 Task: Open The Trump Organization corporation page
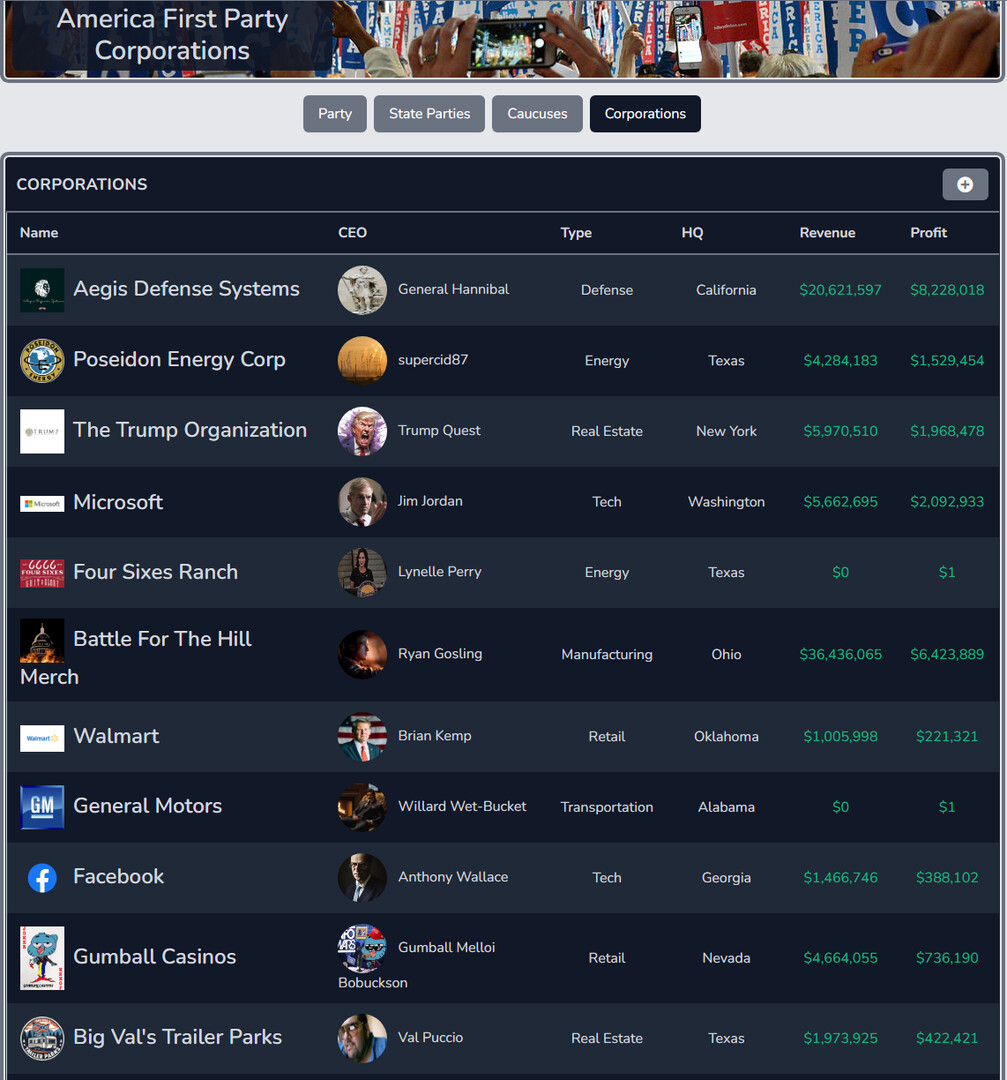coord(190,430)
